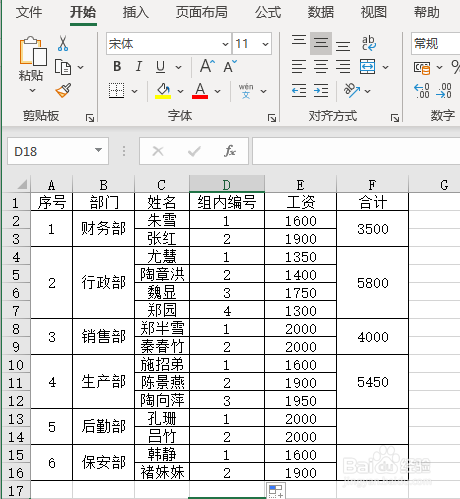Decrease decimal places
Screen dimensions: 460x499
(x=444, y=91)
